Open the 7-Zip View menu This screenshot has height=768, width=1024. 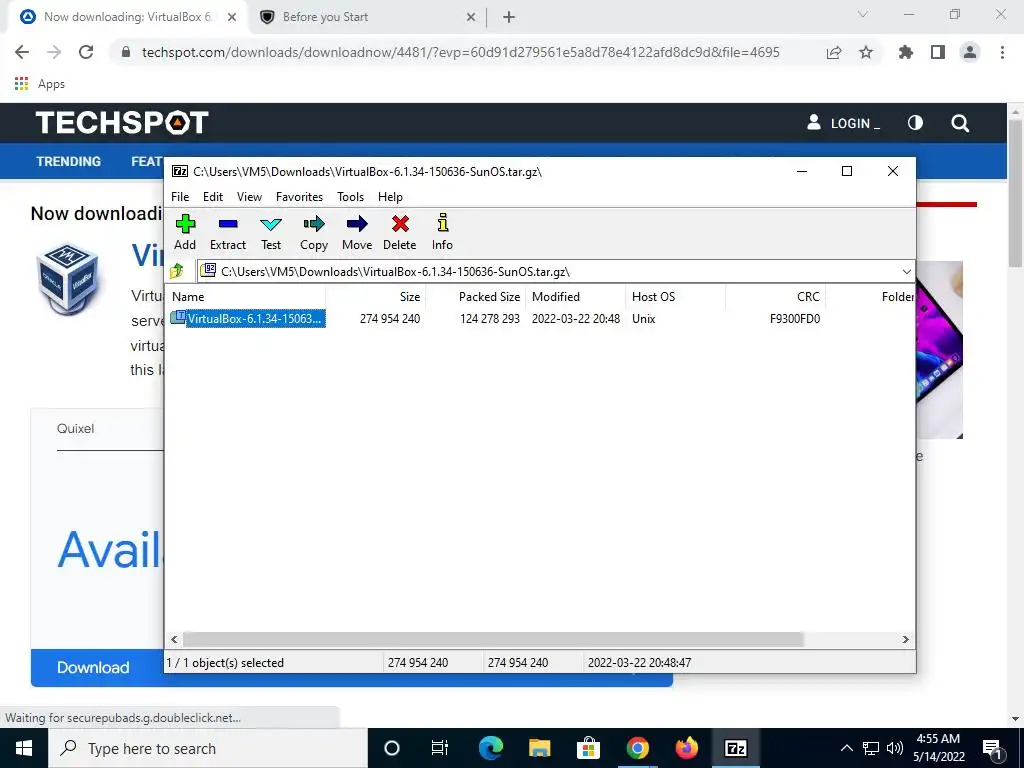coord(249,197)
